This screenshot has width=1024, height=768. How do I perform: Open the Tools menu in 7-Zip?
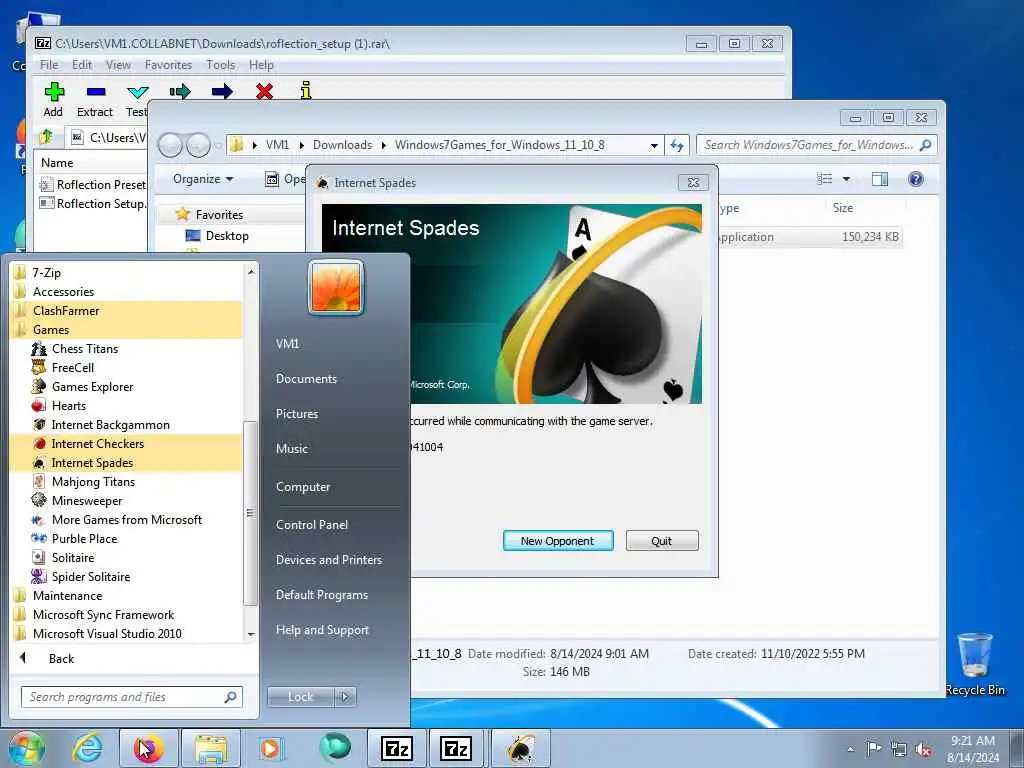pos(221,65)
